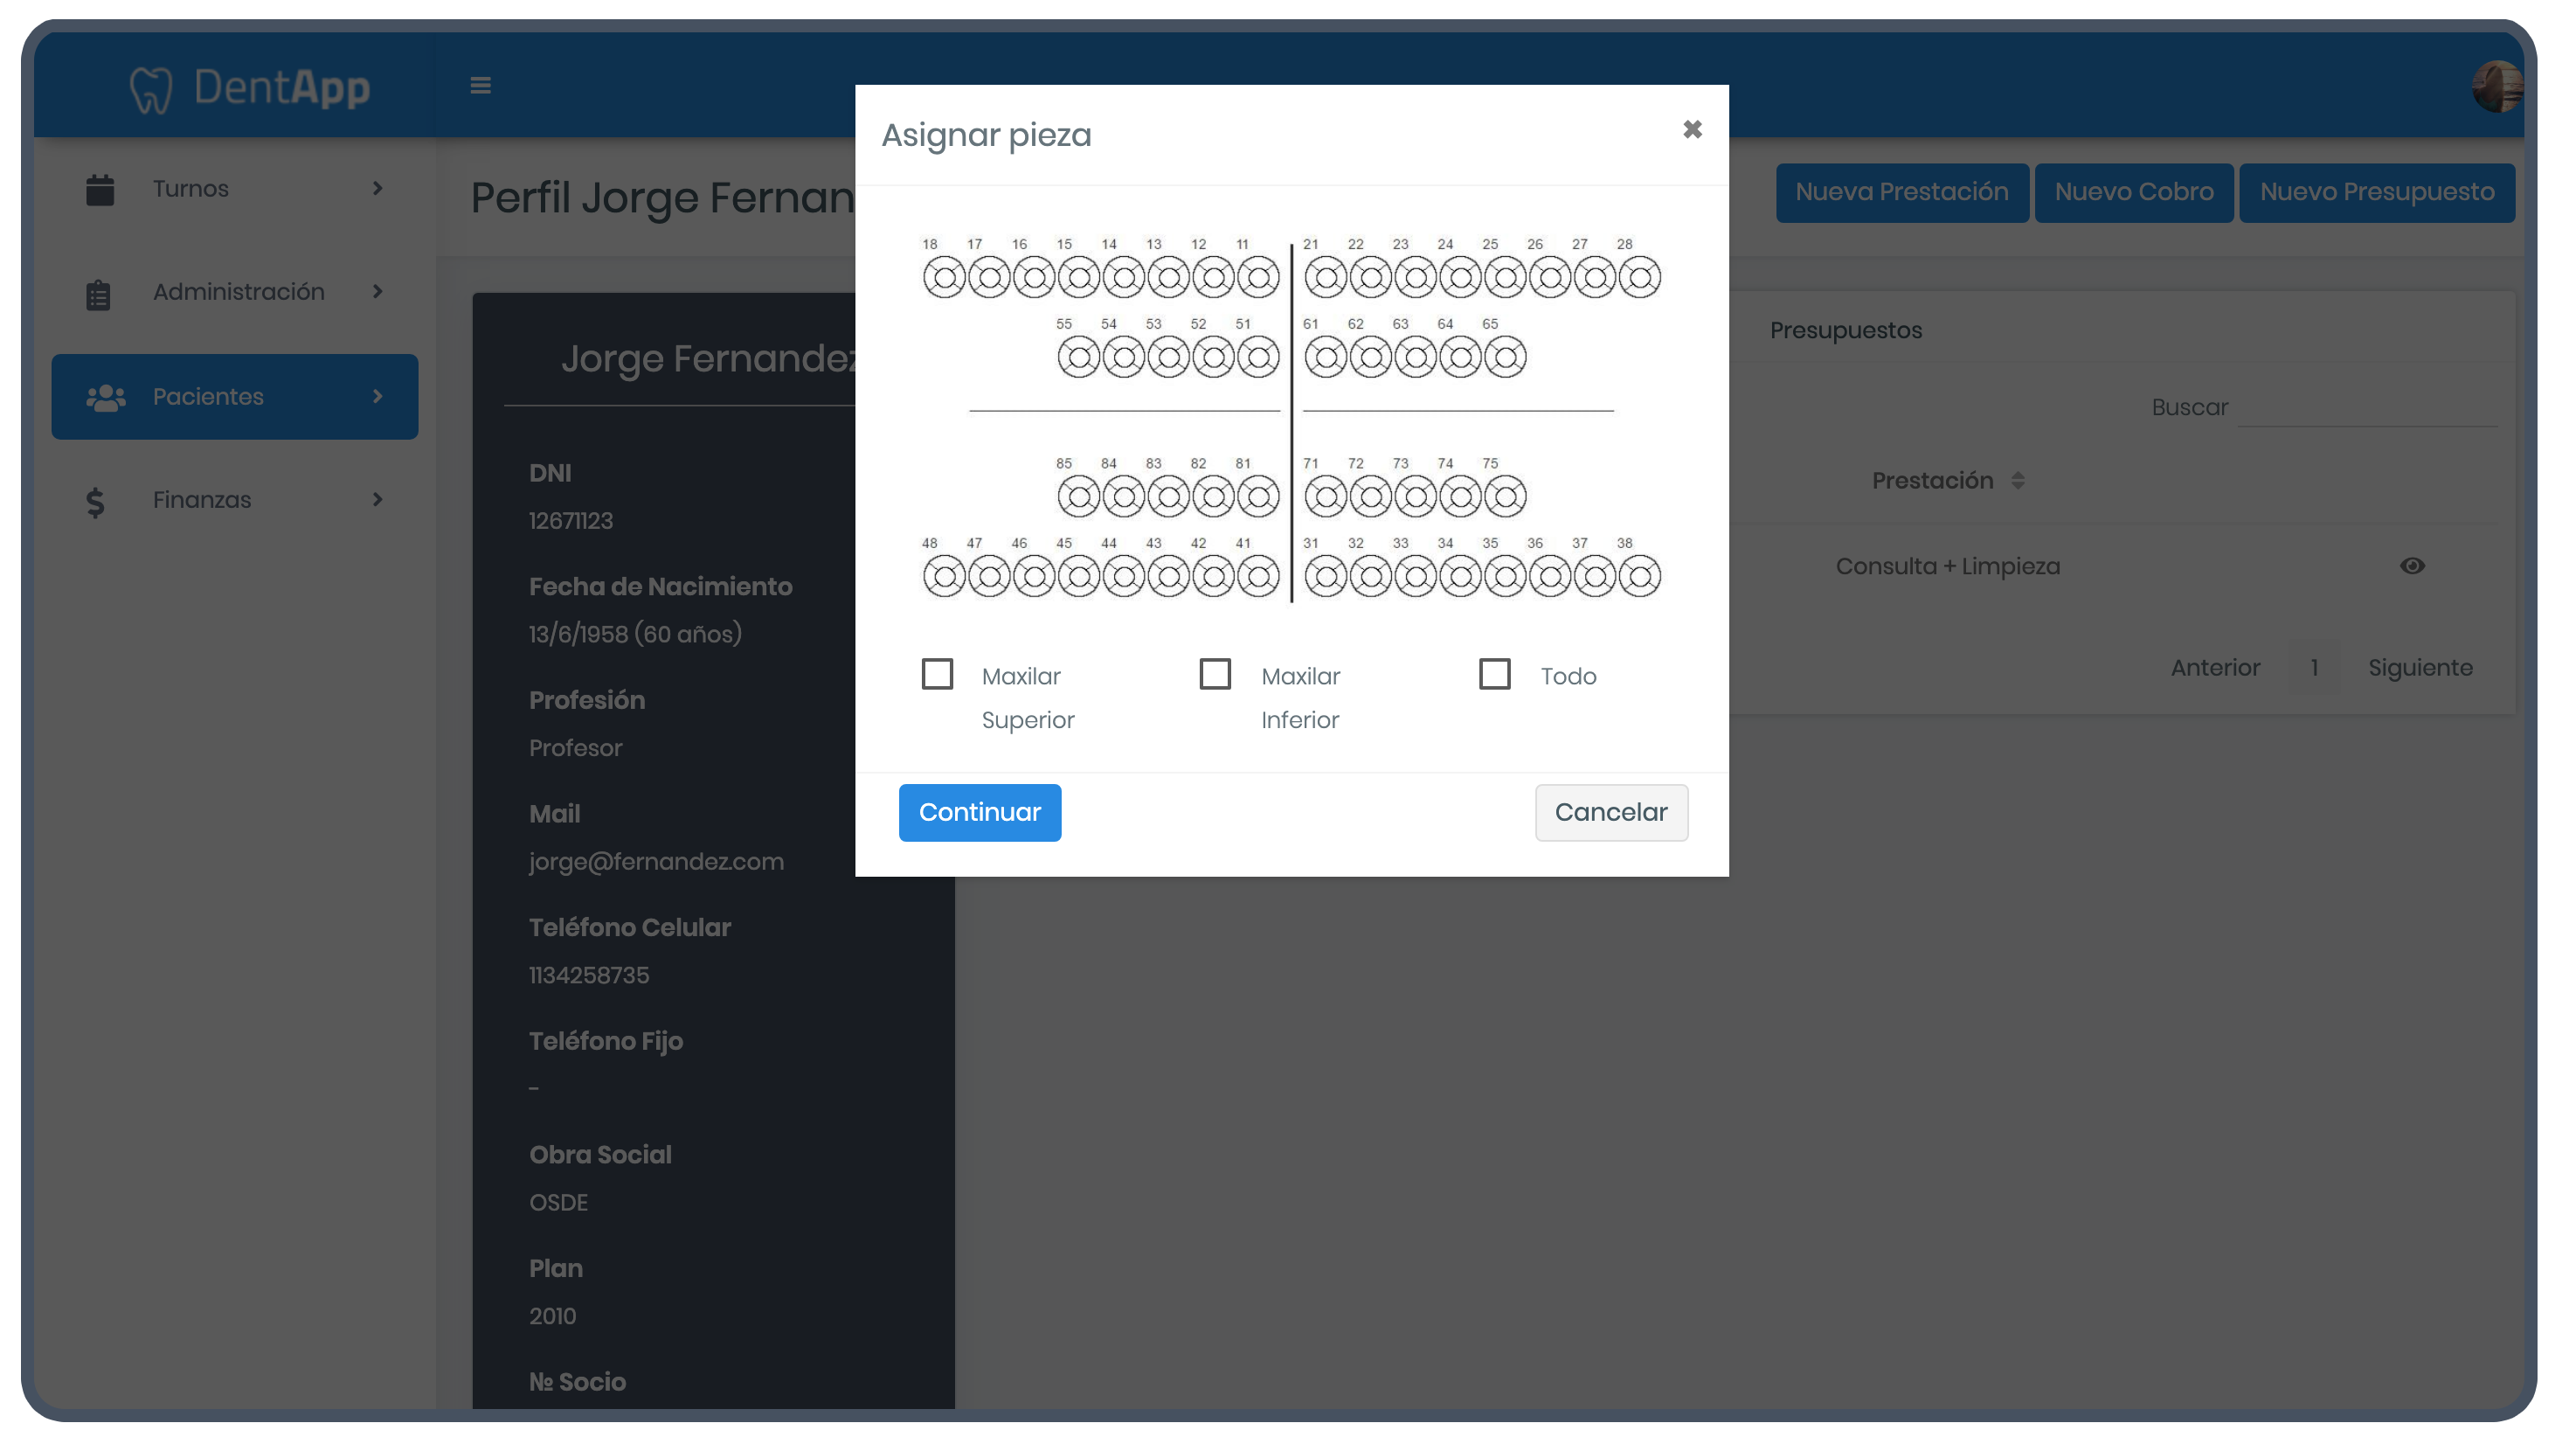Choose tooth 65 in the chart
The width and height of the screenshot is (2576, 1437).
pos(1504,357)
